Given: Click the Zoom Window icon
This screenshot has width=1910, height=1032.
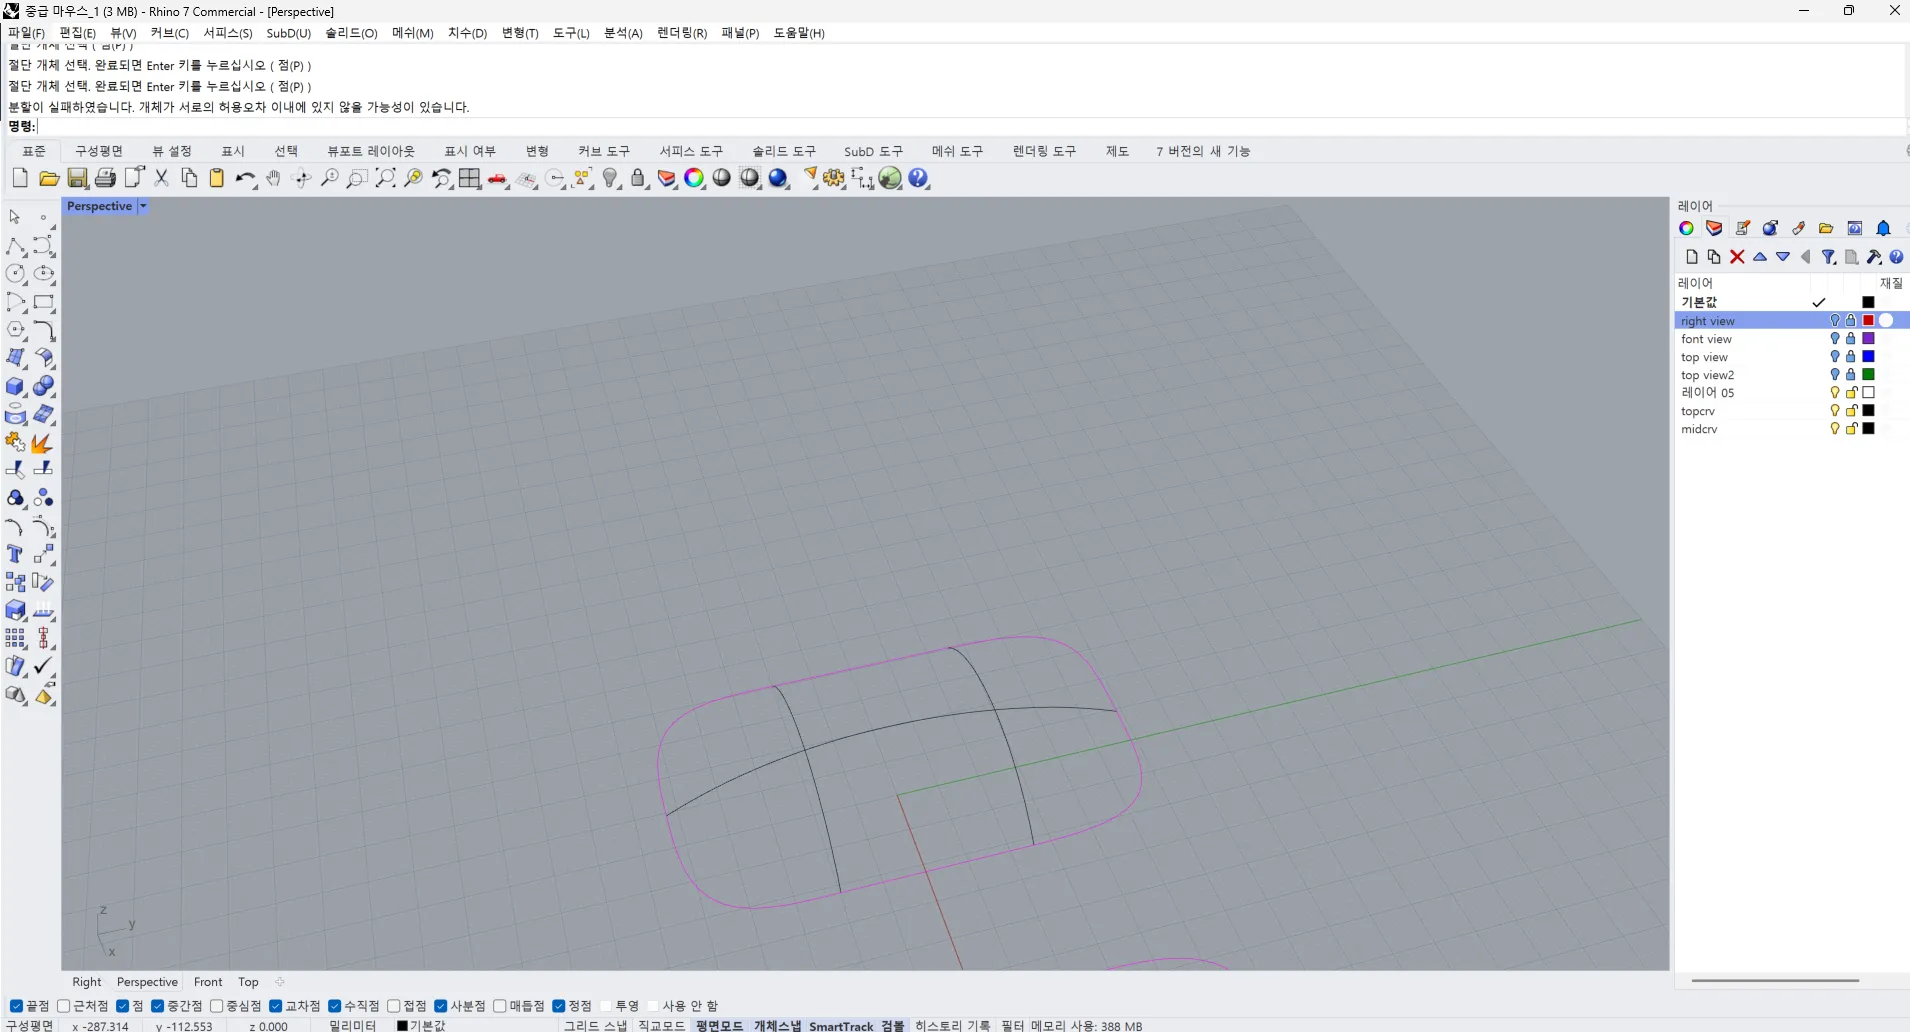Looking at the screenshot, I should 357,178.
